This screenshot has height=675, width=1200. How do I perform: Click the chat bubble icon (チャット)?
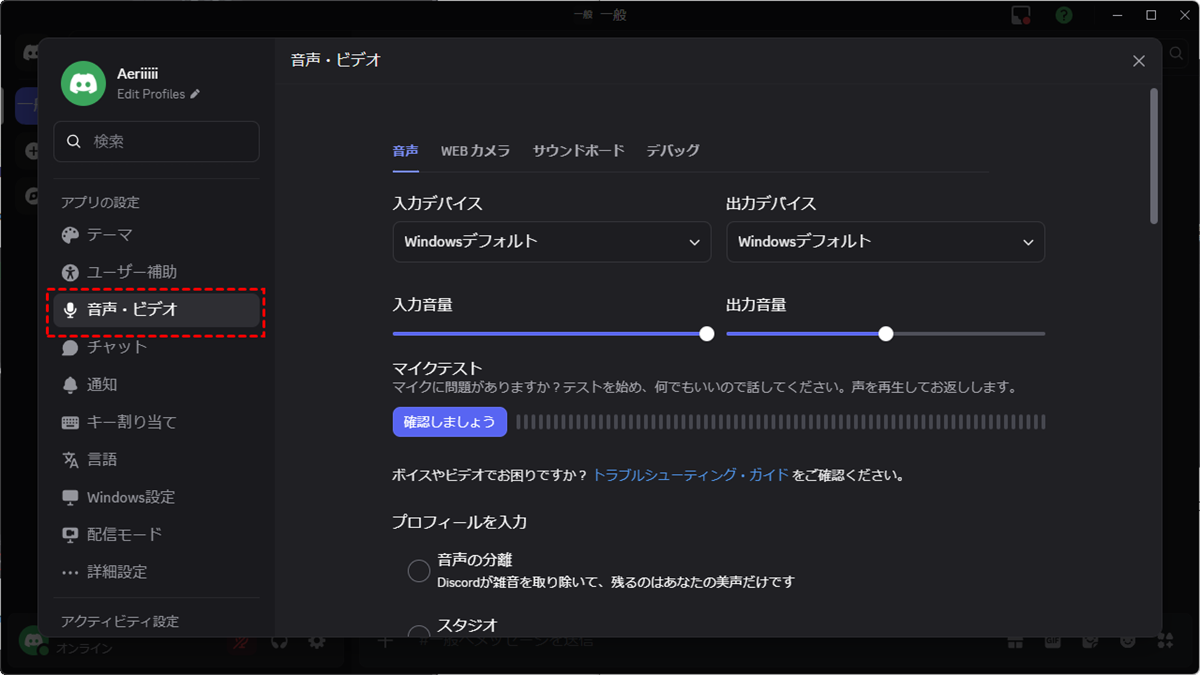(70, 347)
